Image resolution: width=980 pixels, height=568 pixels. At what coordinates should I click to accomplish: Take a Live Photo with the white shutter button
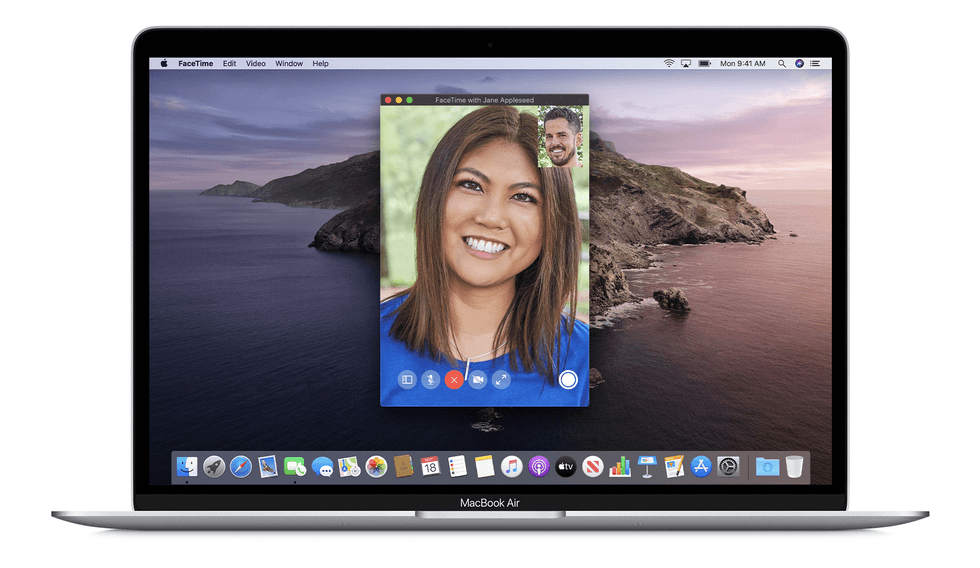568,379
